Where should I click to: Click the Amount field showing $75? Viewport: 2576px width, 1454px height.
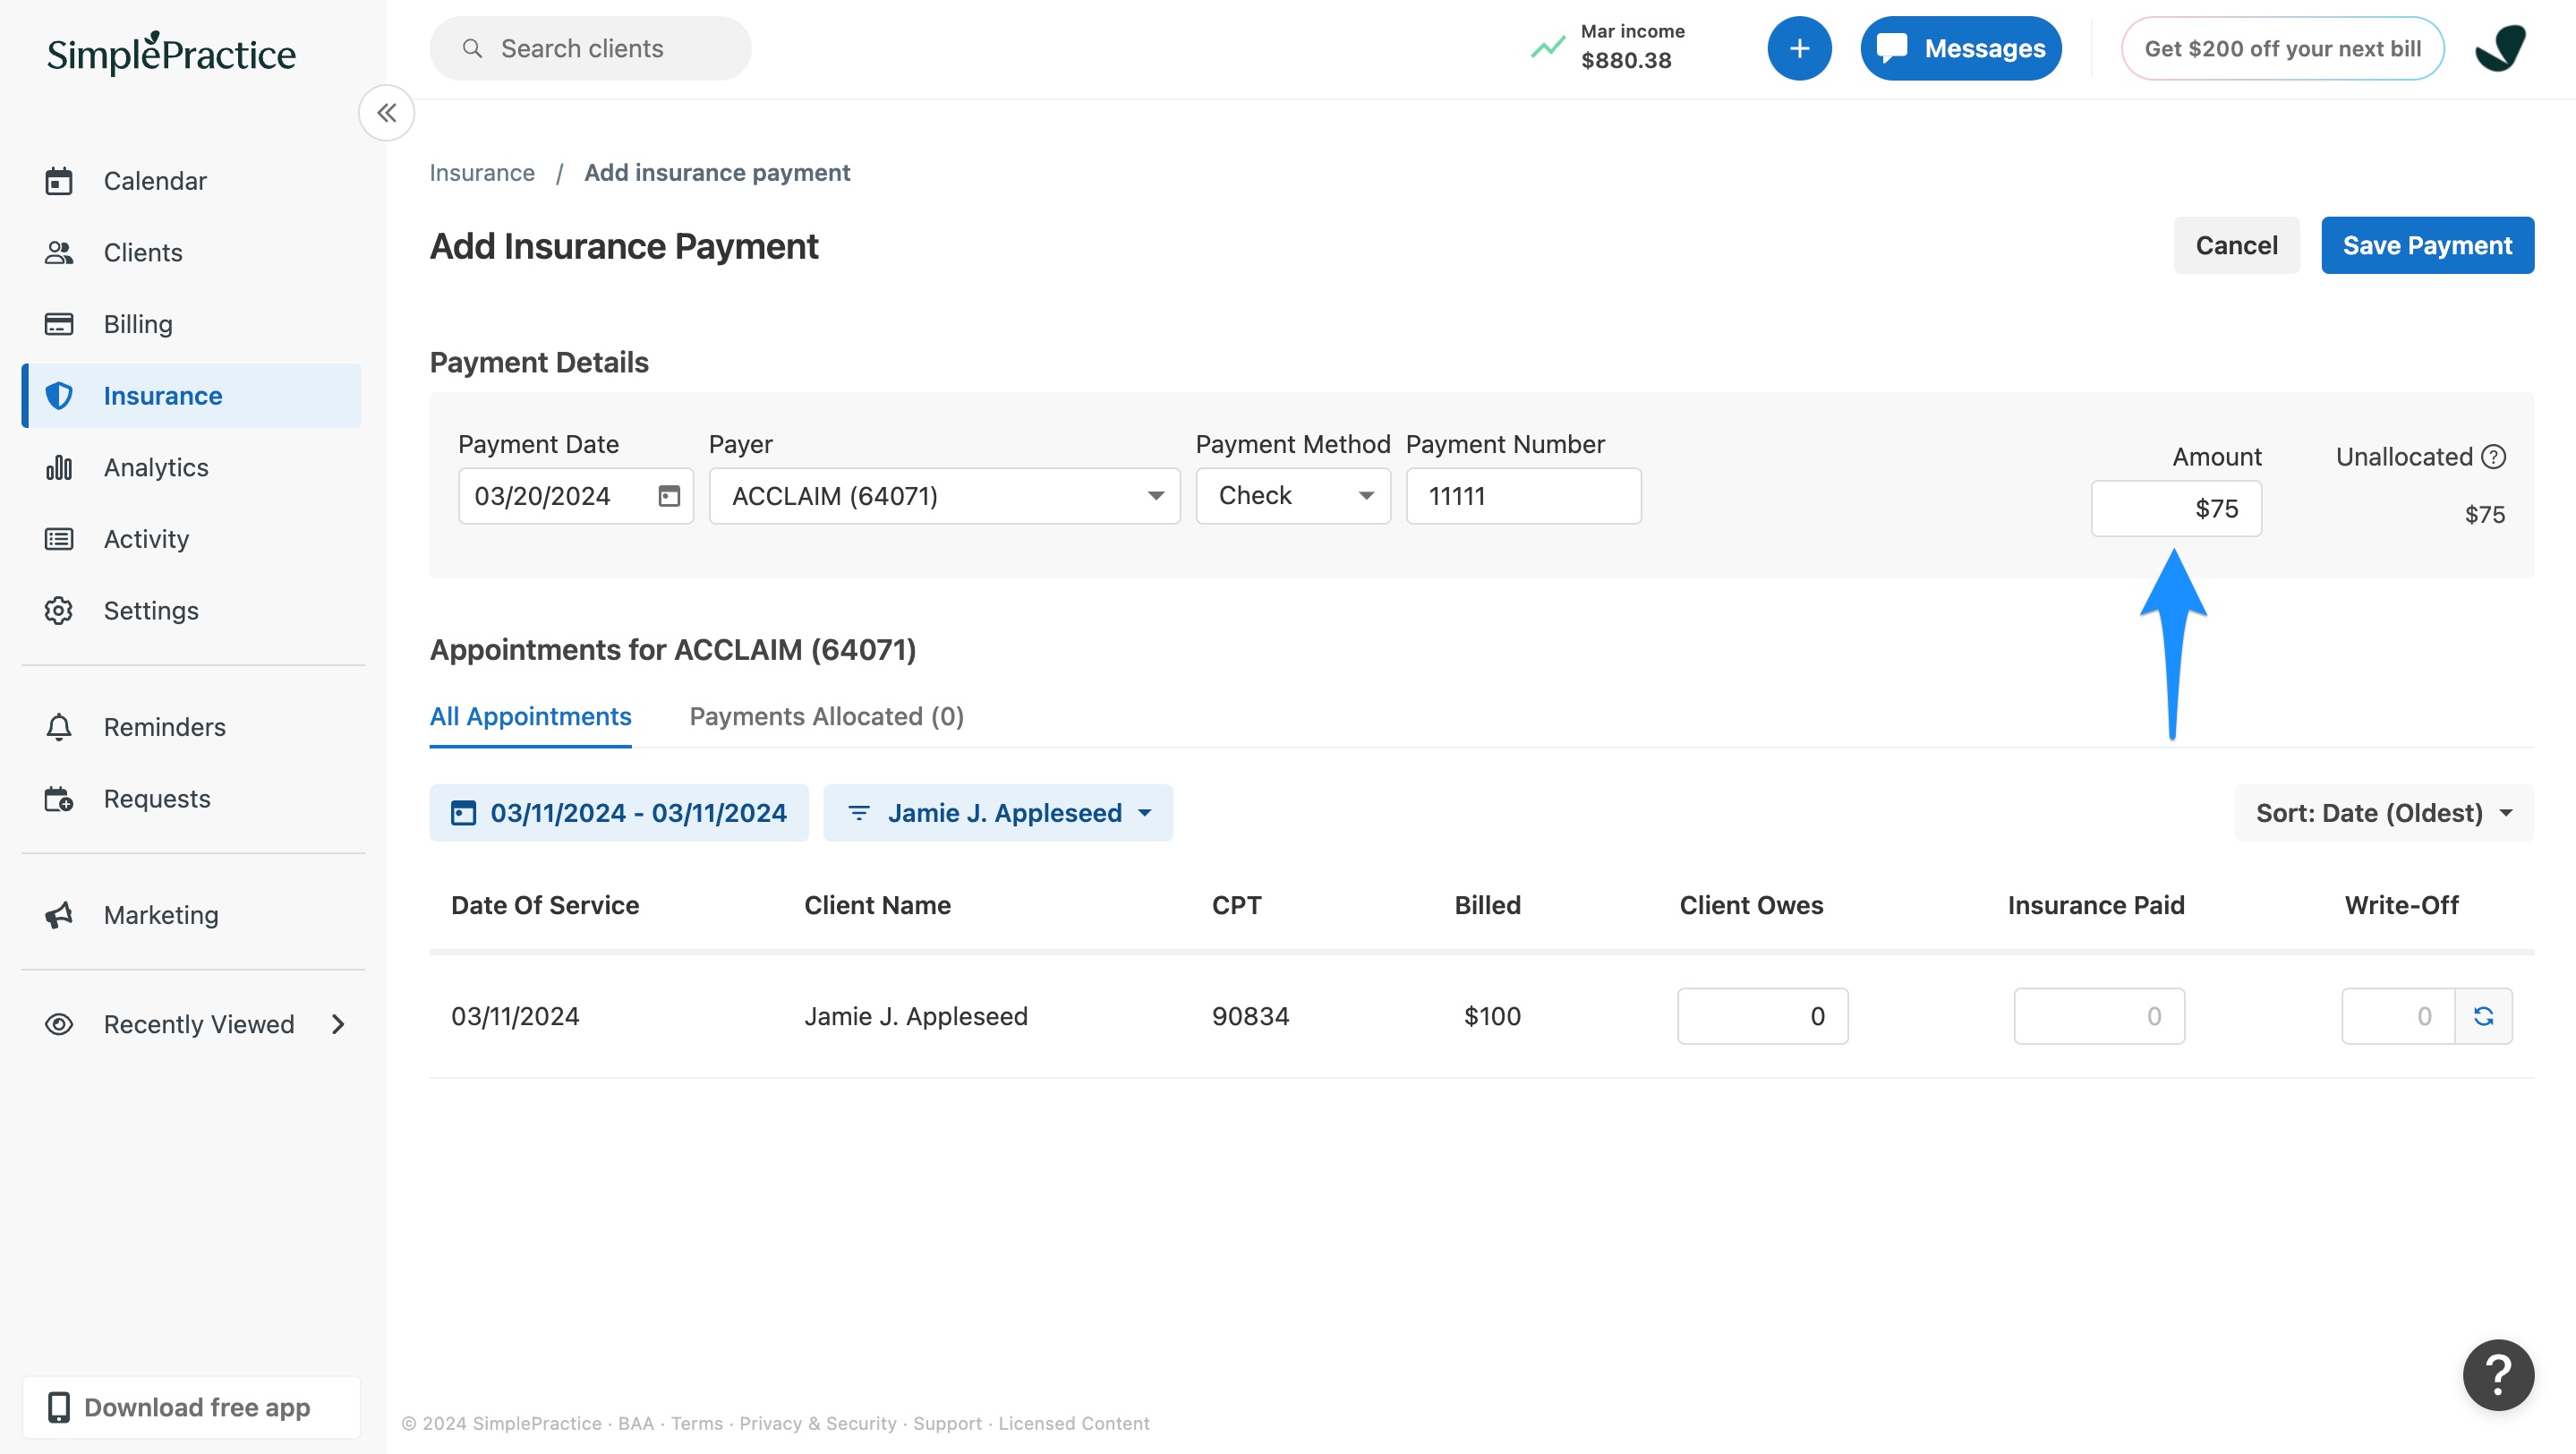point(2176,509)
